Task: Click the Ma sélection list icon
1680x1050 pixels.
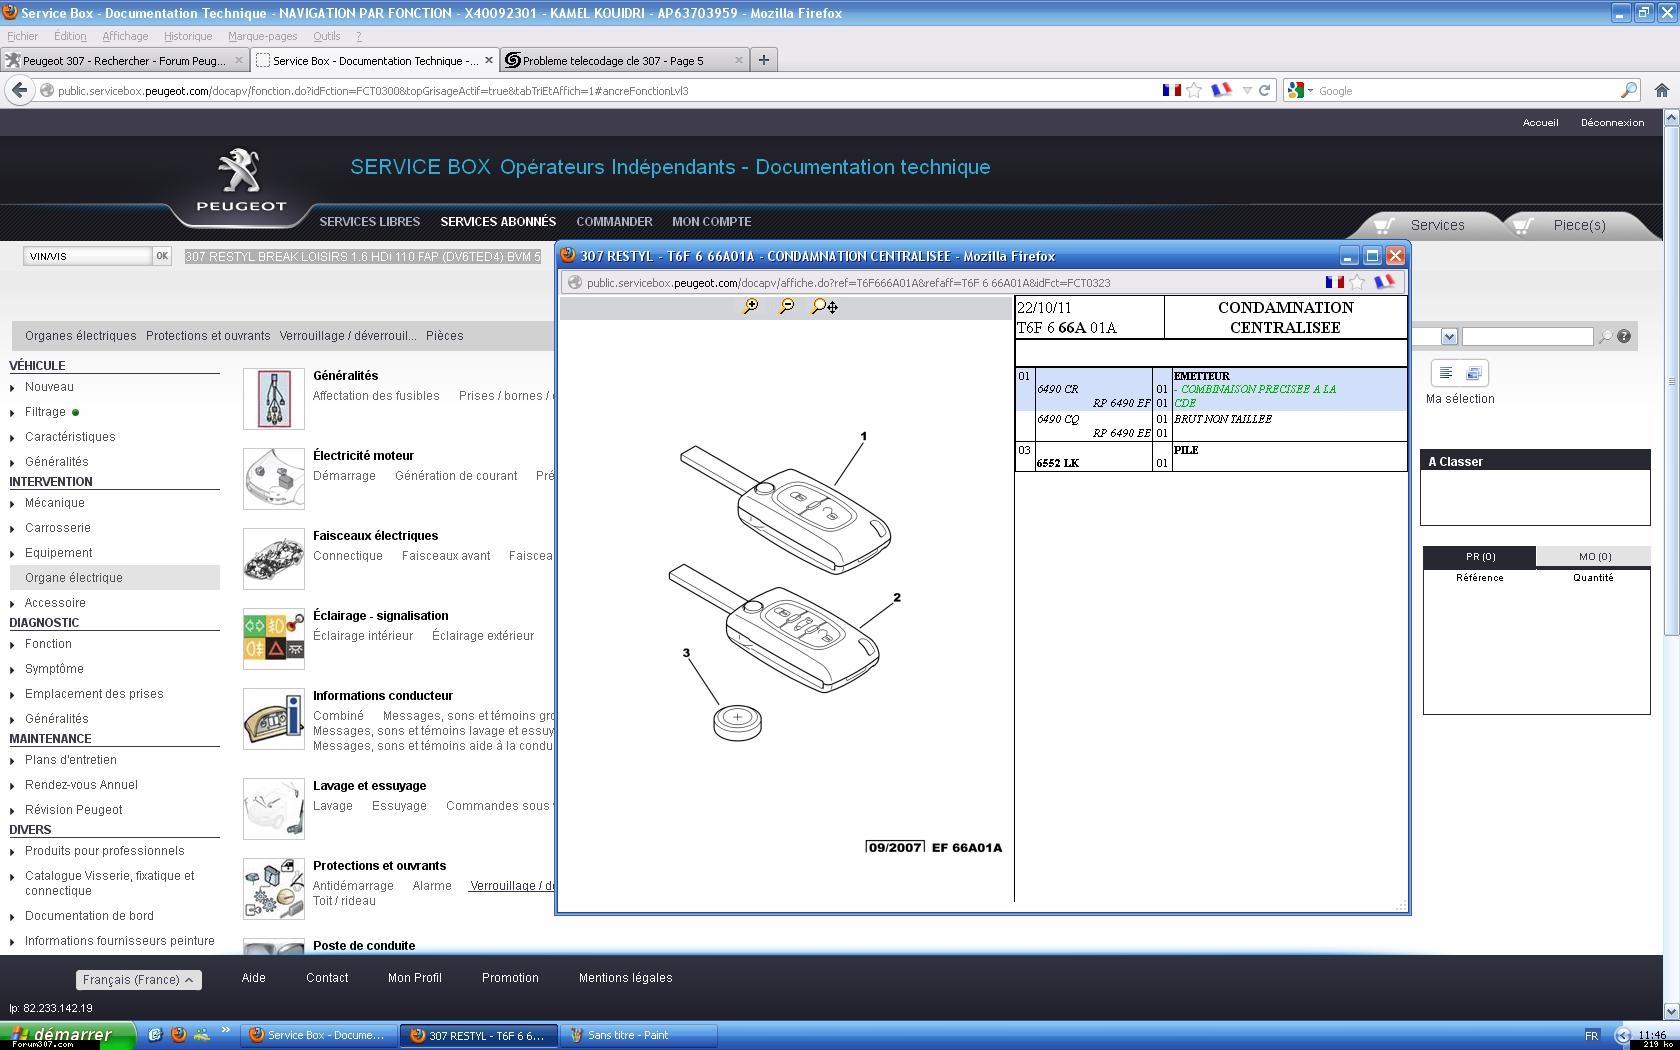Action: [1446, 373]
